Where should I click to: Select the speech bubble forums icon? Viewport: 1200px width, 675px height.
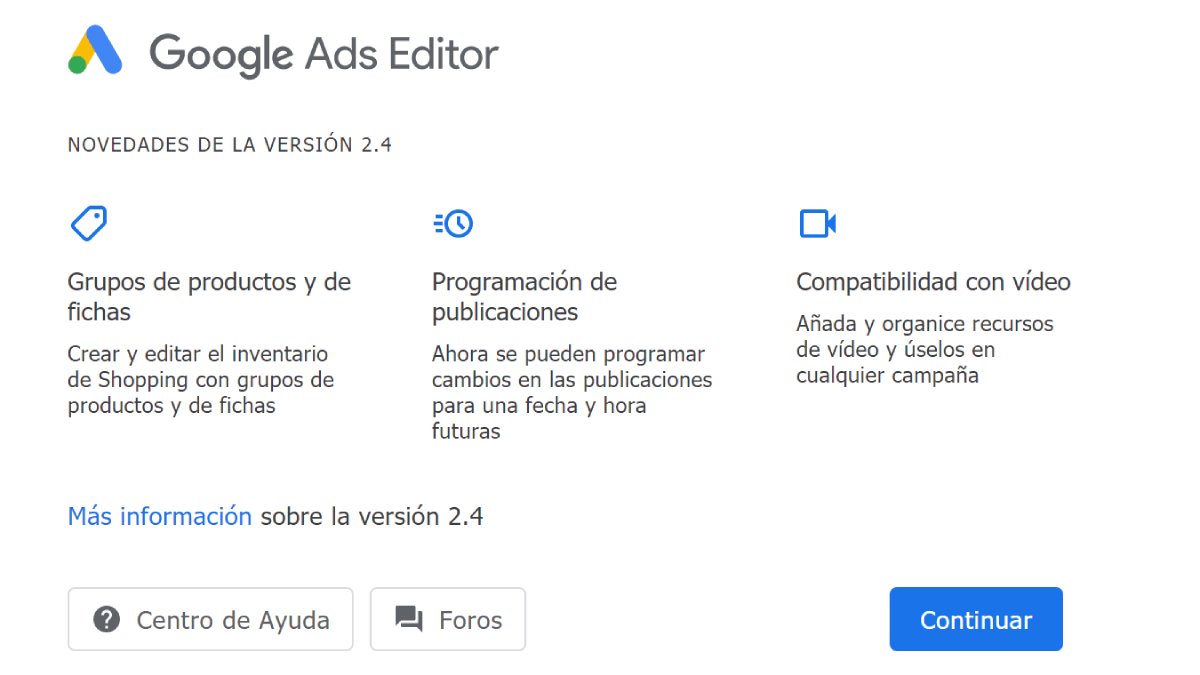[406, 619]
